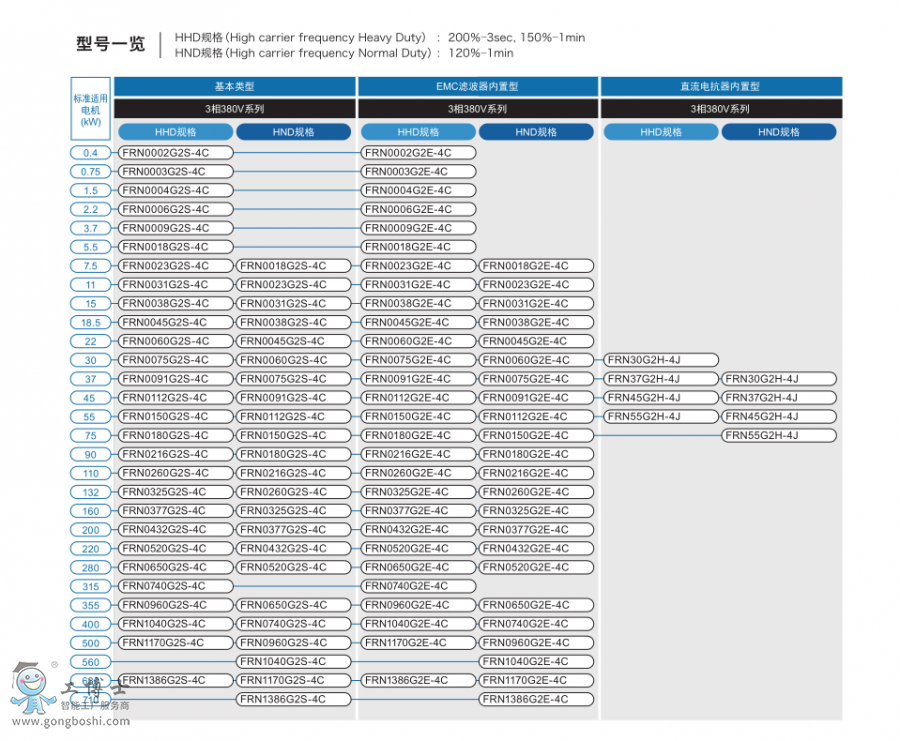The image size is (900, 741).
Task: Click HND规格 pill under EMC滤波器内置型
Action: (x=536, y=132)
